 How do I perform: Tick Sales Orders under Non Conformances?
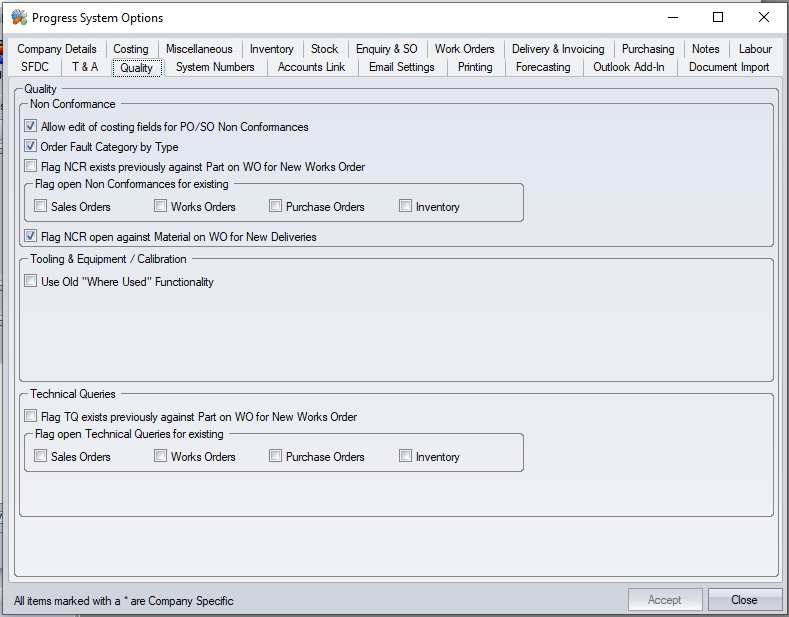41,207
